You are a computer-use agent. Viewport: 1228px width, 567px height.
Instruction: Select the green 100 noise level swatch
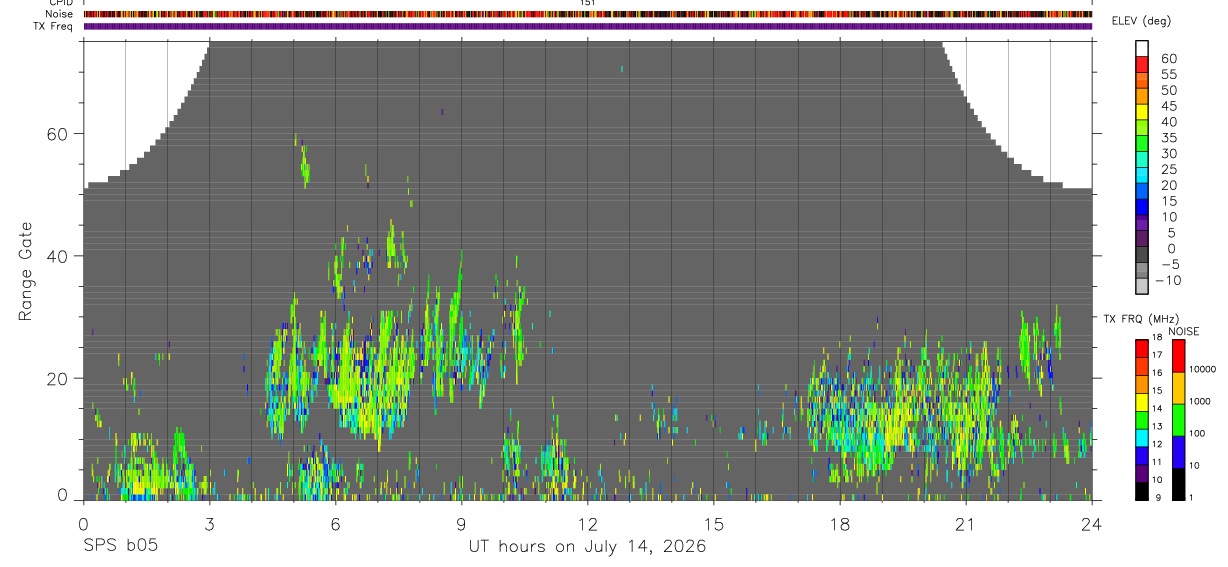coord(1179,420)
